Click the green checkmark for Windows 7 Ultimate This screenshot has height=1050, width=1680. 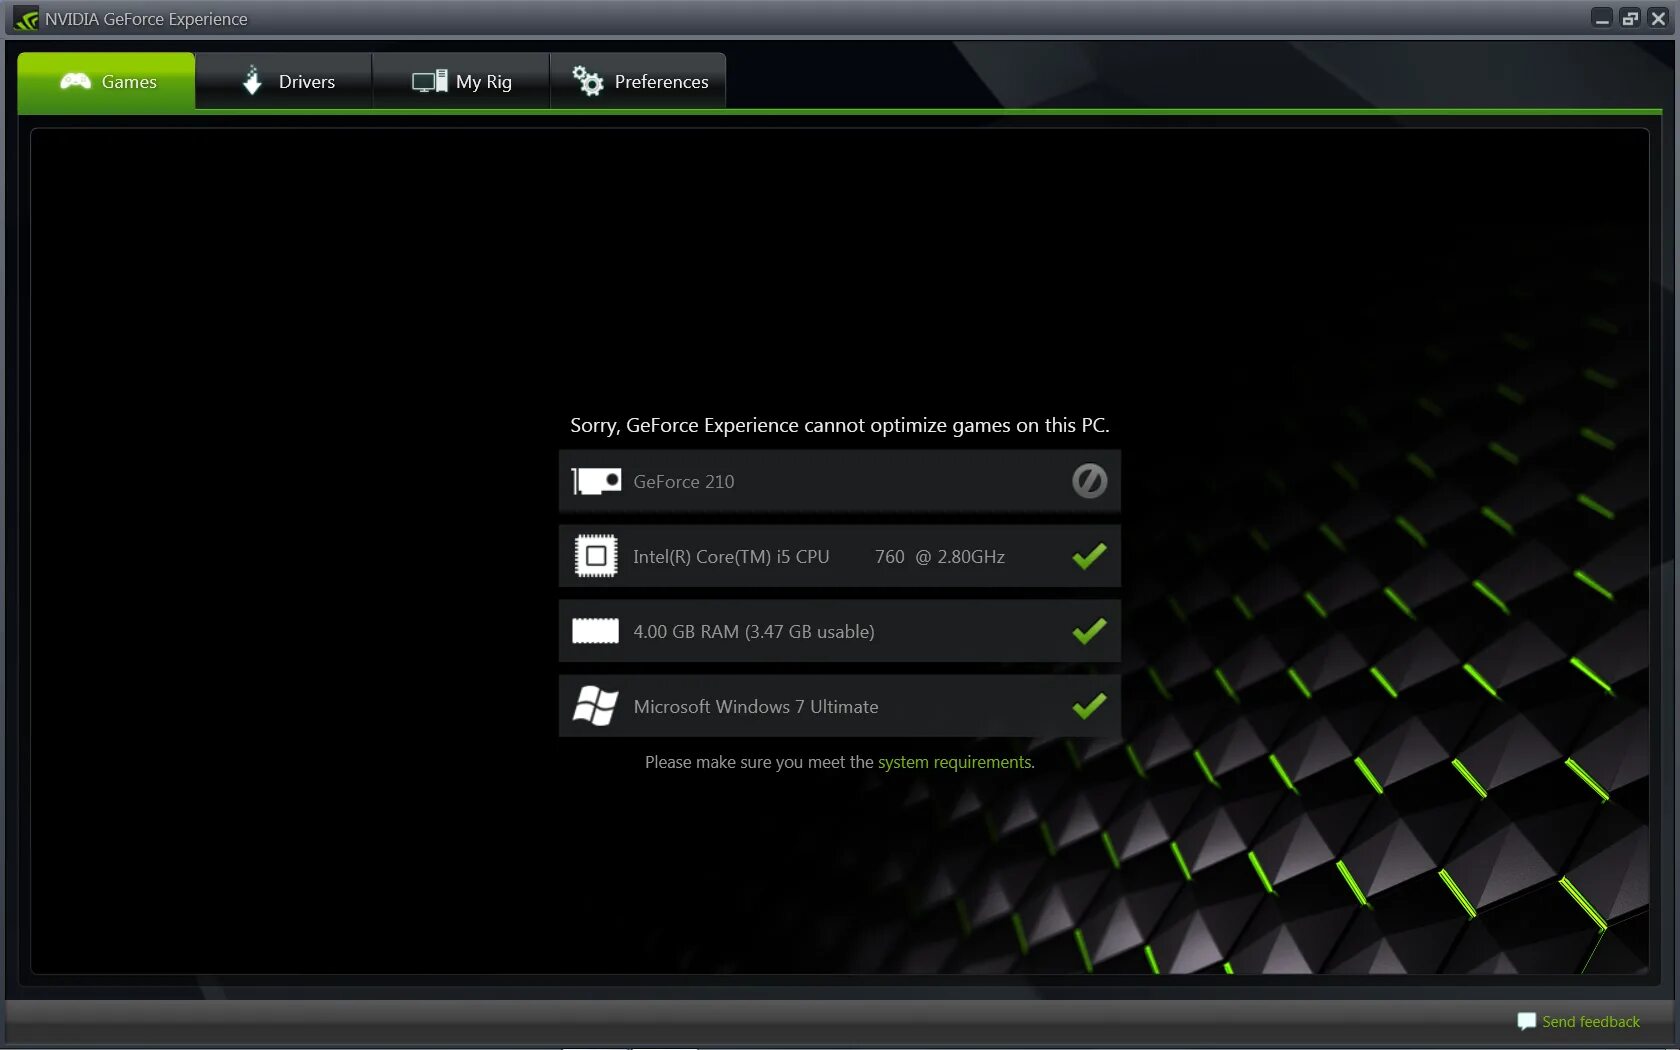[x=1089, y=706]
